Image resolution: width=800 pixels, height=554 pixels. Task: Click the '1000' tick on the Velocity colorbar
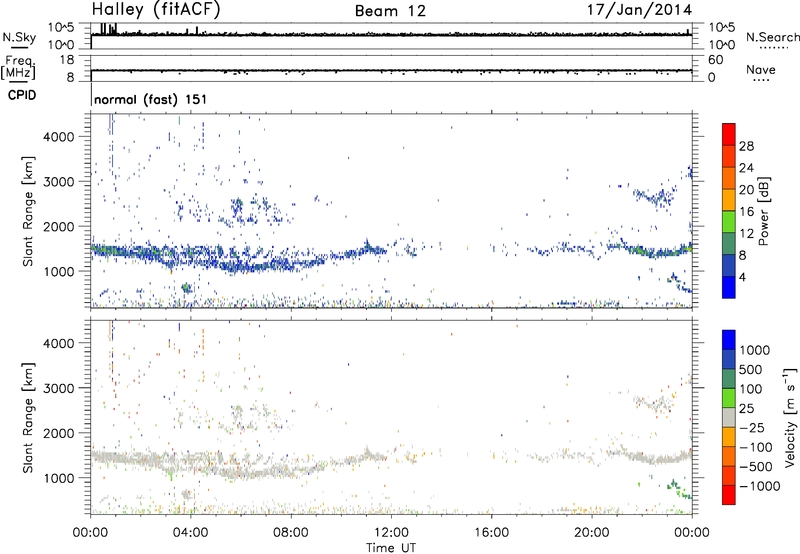pos(755,350)
